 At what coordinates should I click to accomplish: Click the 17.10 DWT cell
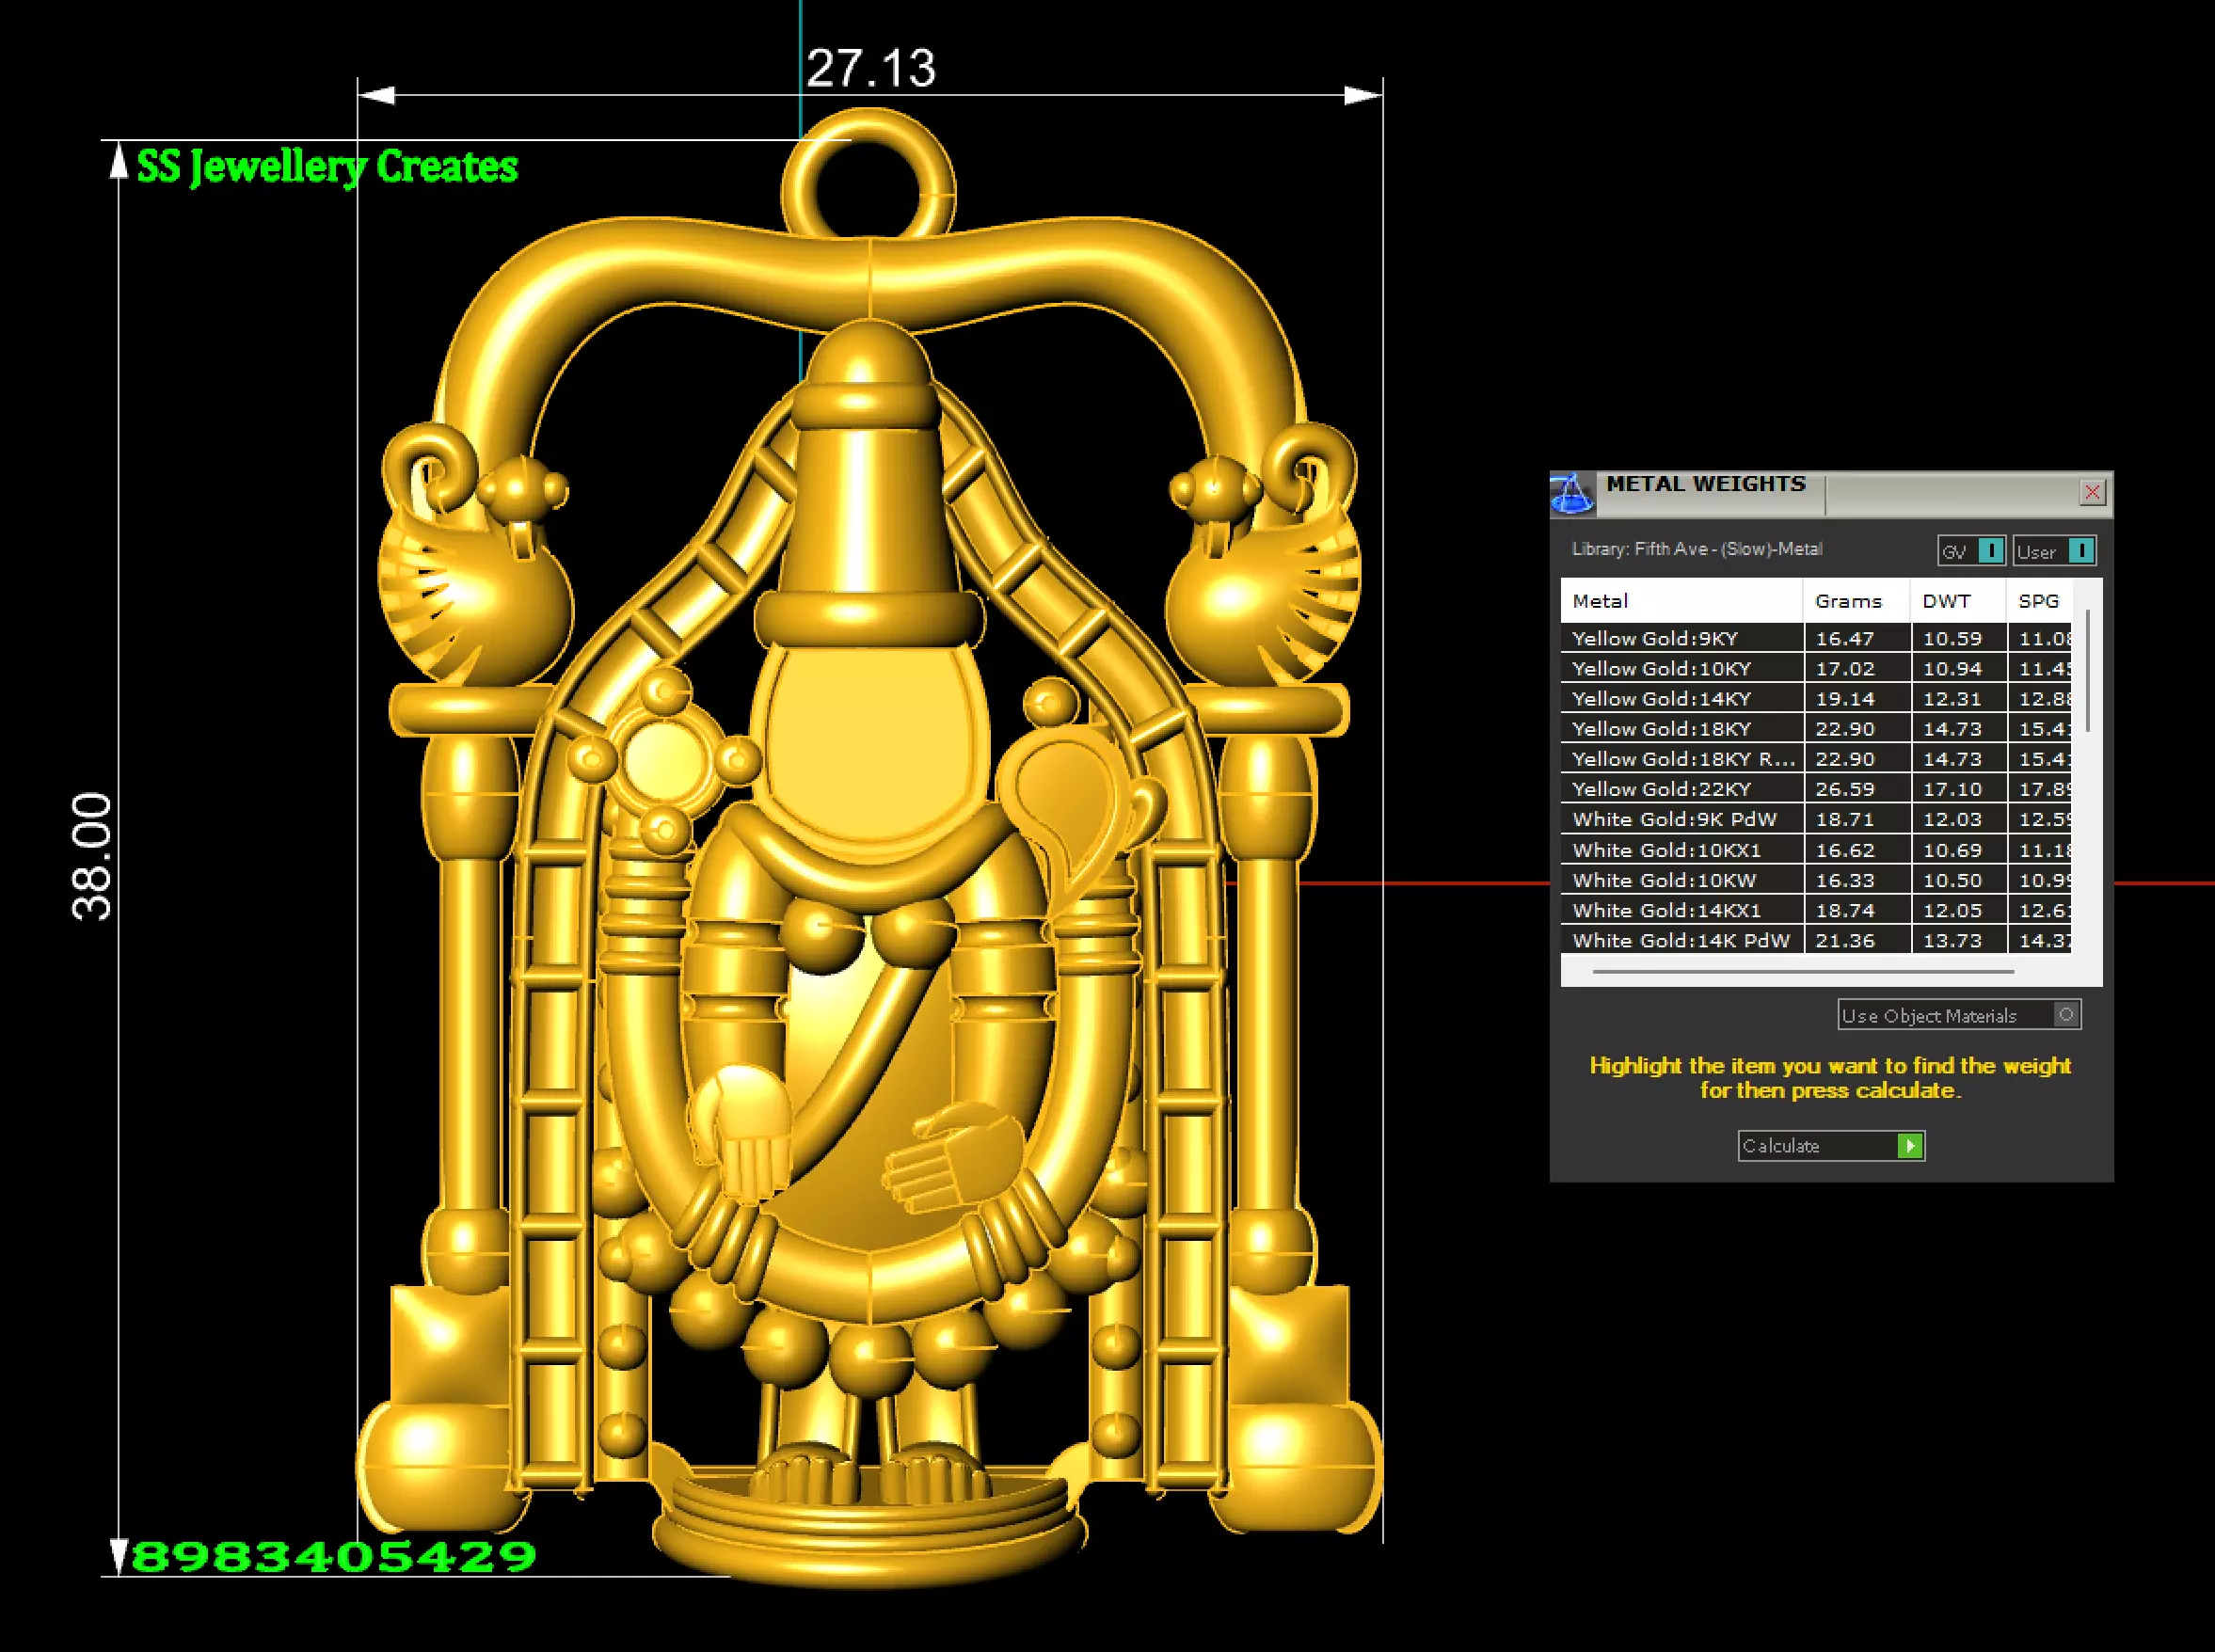[x=1959, y=789]
